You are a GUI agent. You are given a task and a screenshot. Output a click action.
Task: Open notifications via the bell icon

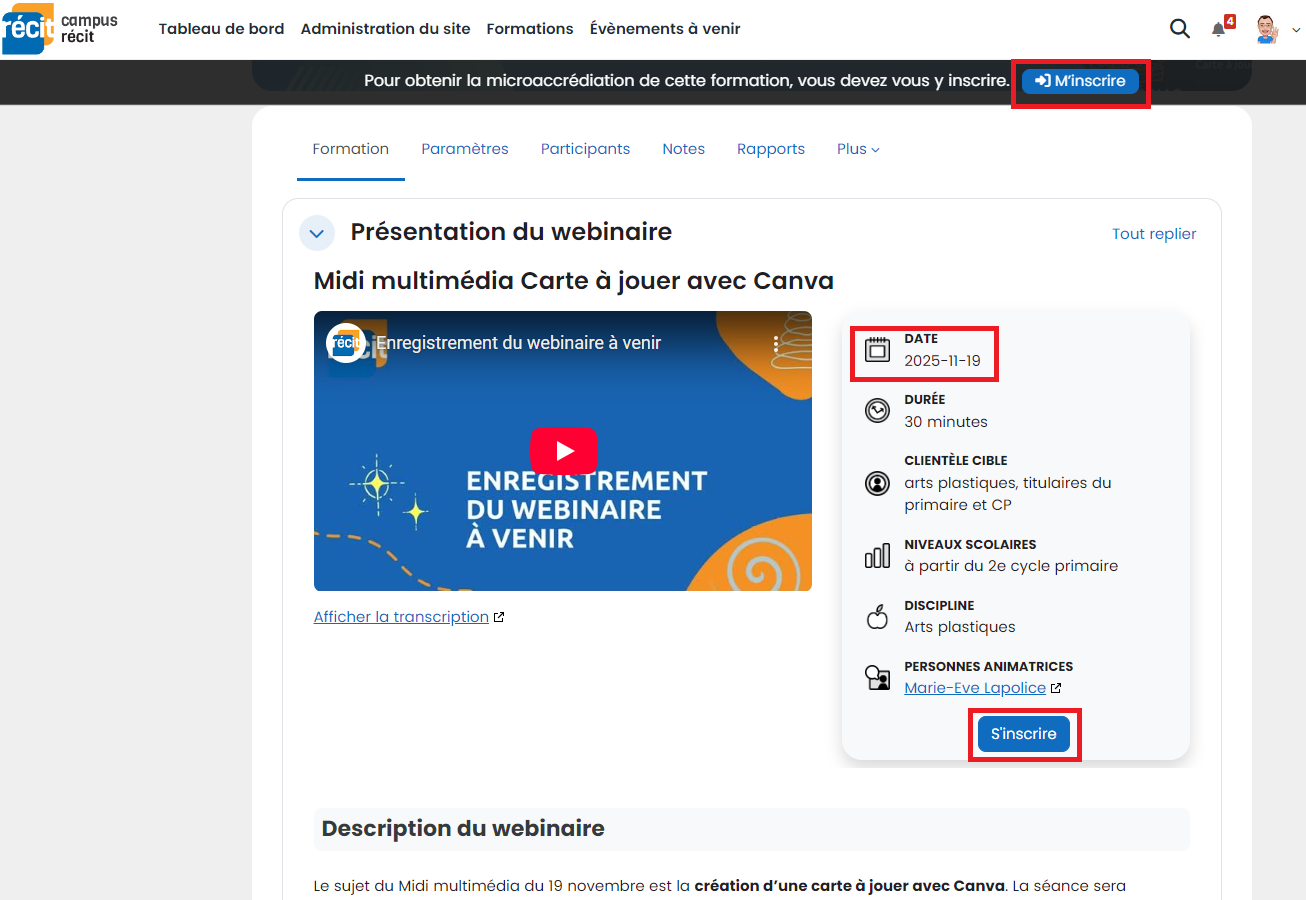point(1218,29)
